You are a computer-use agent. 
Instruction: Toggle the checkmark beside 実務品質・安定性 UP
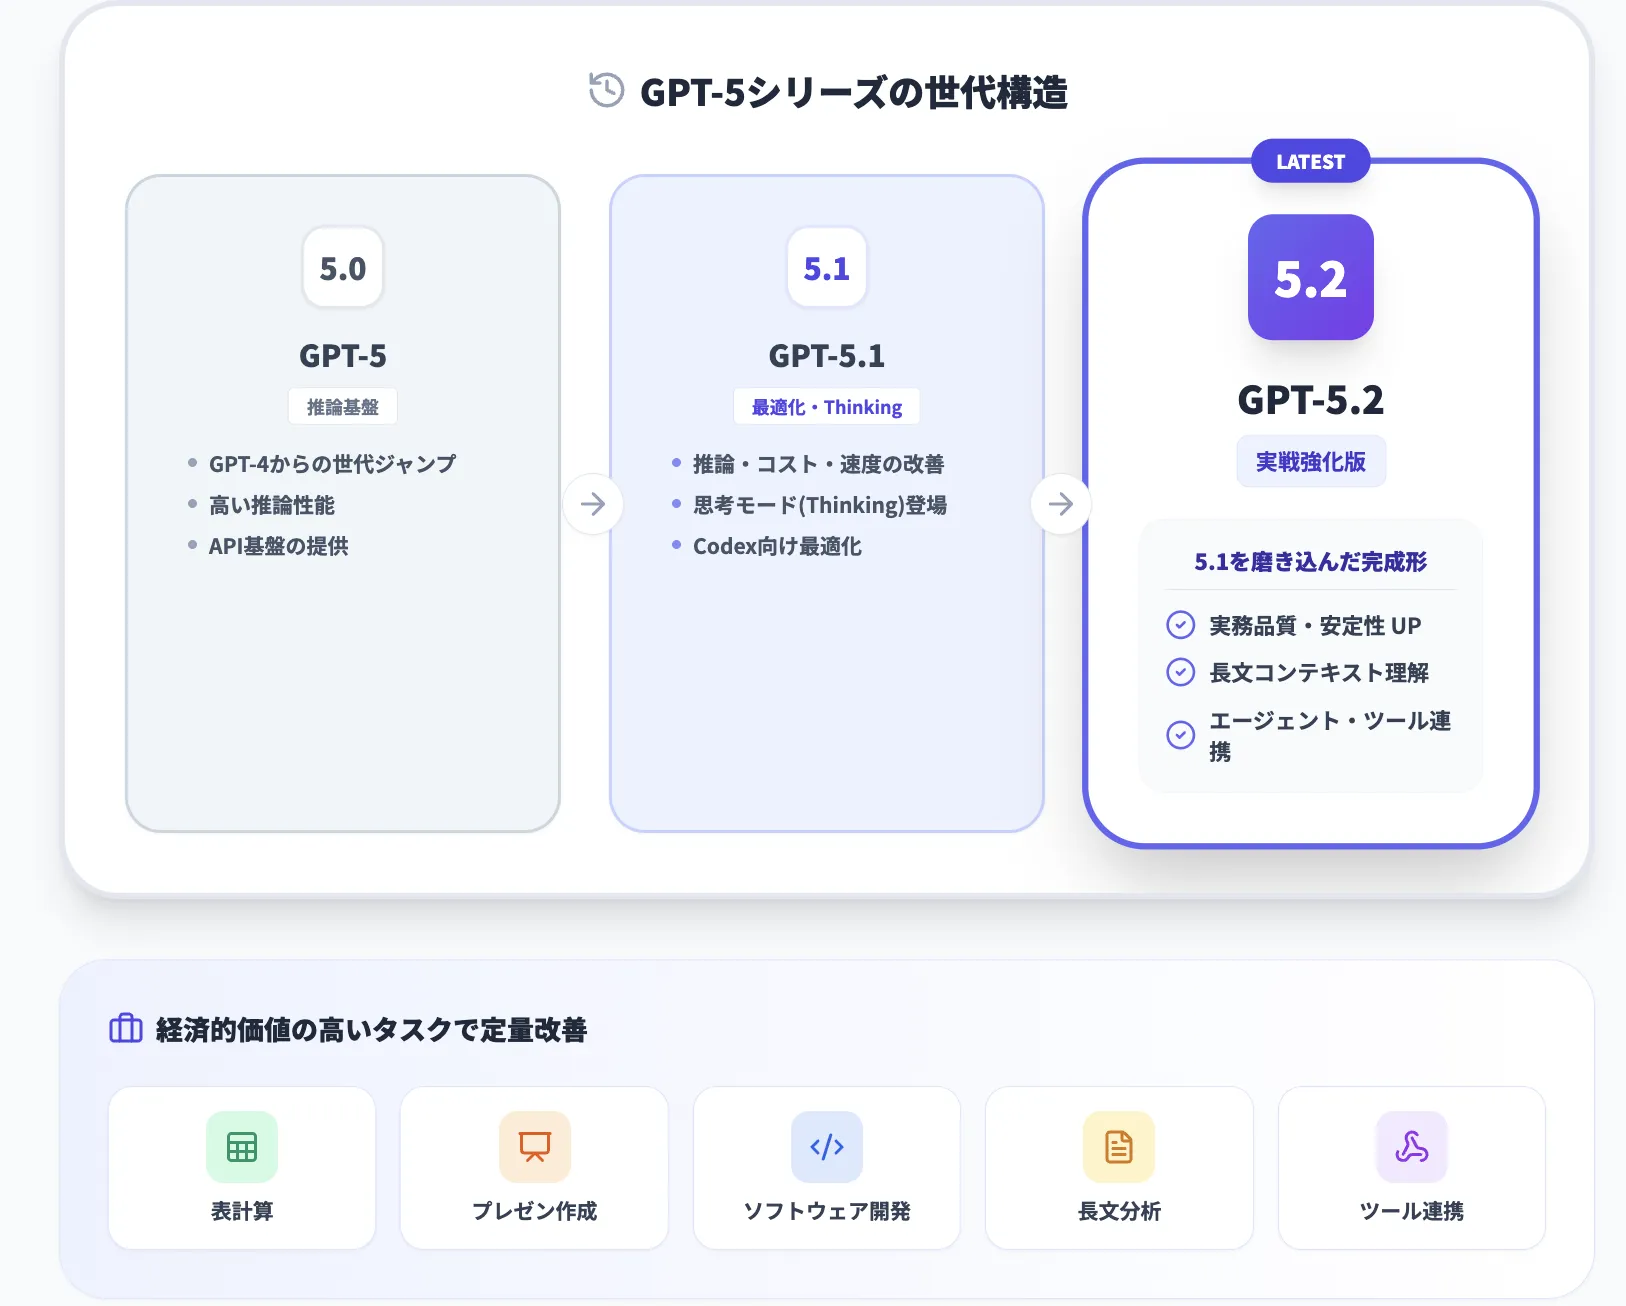point(1180,625)
